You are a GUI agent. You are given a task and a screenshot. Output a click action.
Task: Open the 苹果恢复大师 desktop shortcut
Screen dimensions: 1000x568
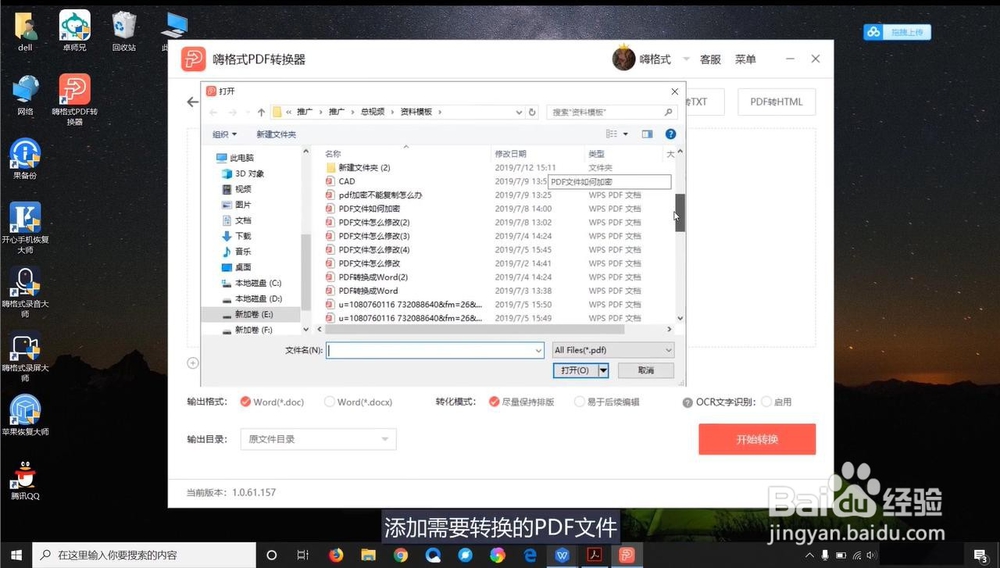coord(25,414)
